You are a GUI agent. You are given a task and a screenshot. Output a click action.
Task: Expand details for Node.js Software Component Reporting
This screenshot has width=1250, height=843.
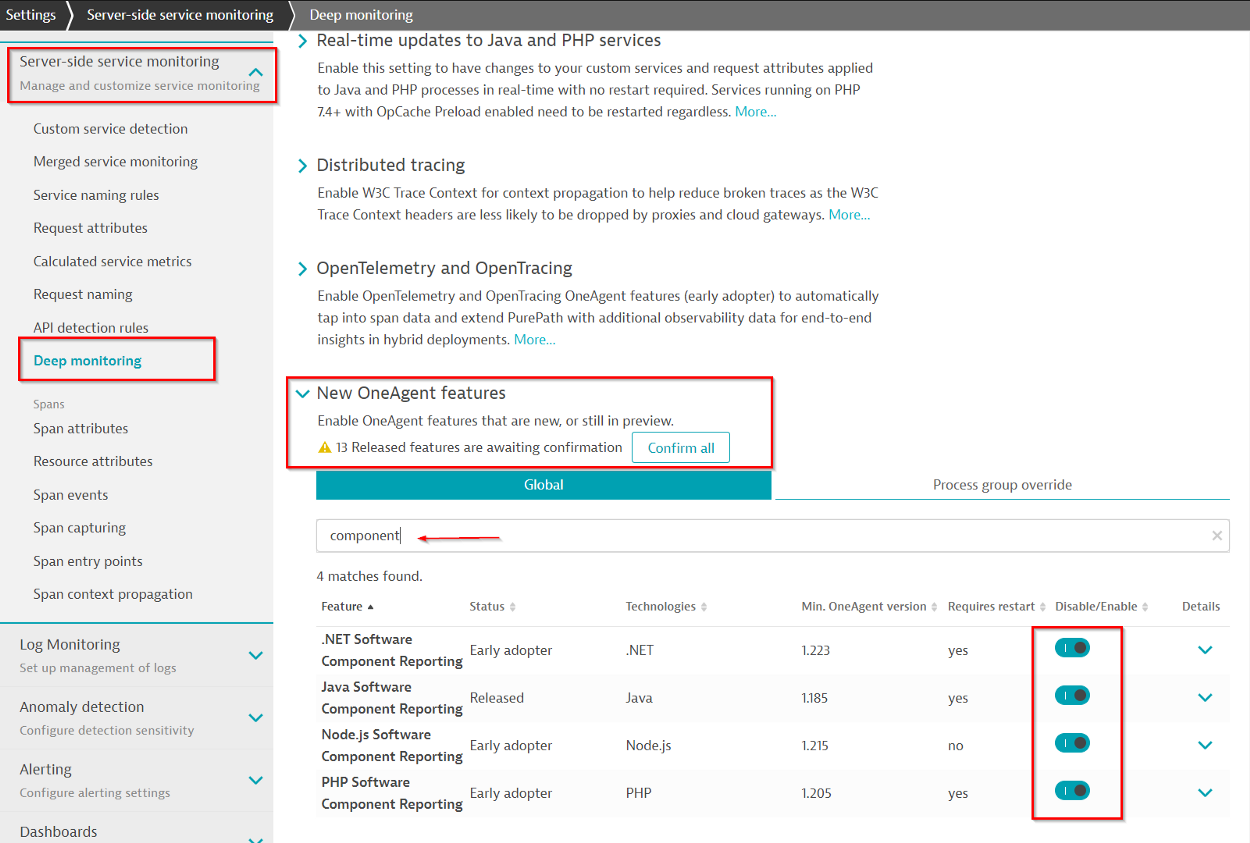pos(1205,745)
